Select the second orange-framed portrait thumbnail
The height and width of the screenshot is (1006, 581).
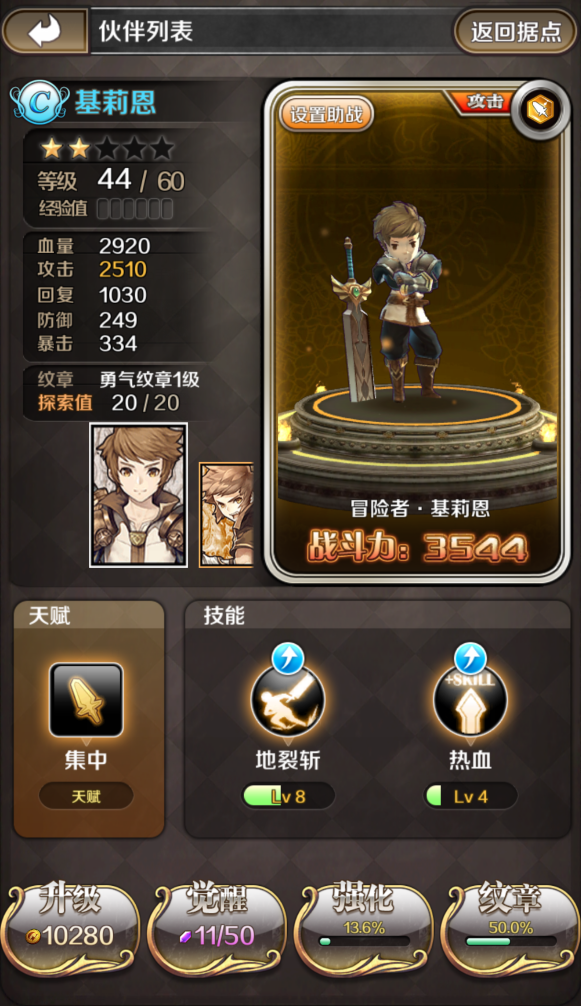point(226,515)
